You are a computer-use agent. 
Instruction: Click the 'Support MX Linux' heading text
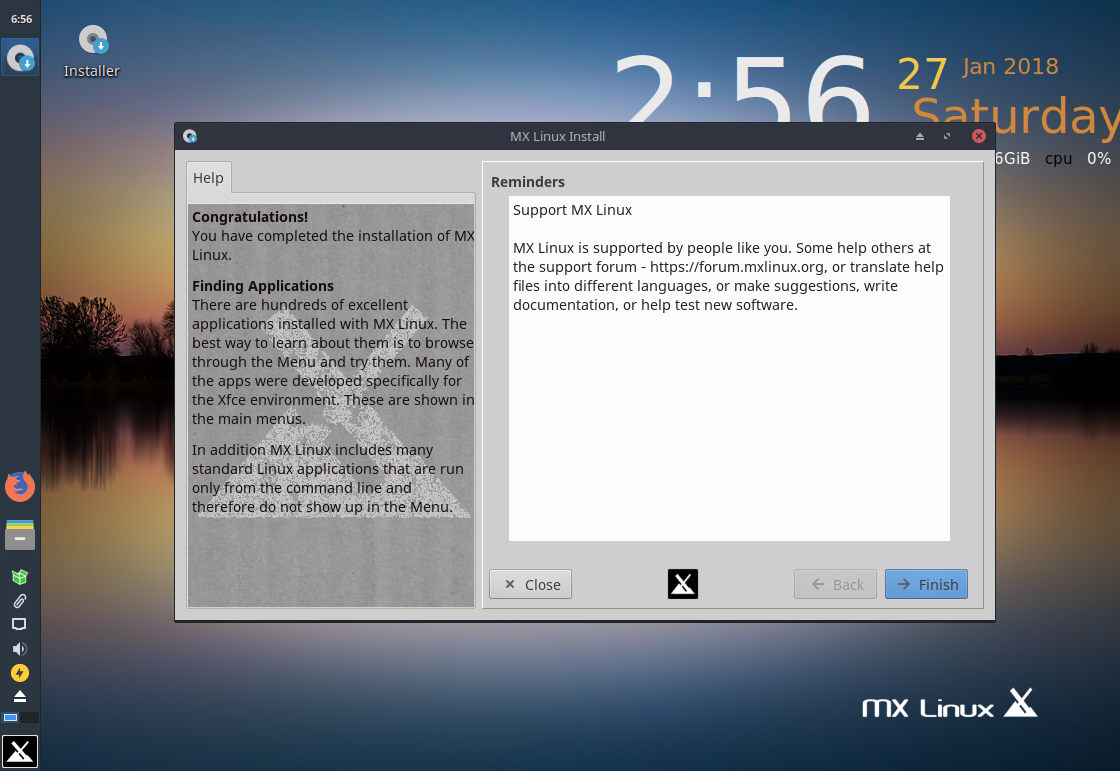(x=572, y=210)
